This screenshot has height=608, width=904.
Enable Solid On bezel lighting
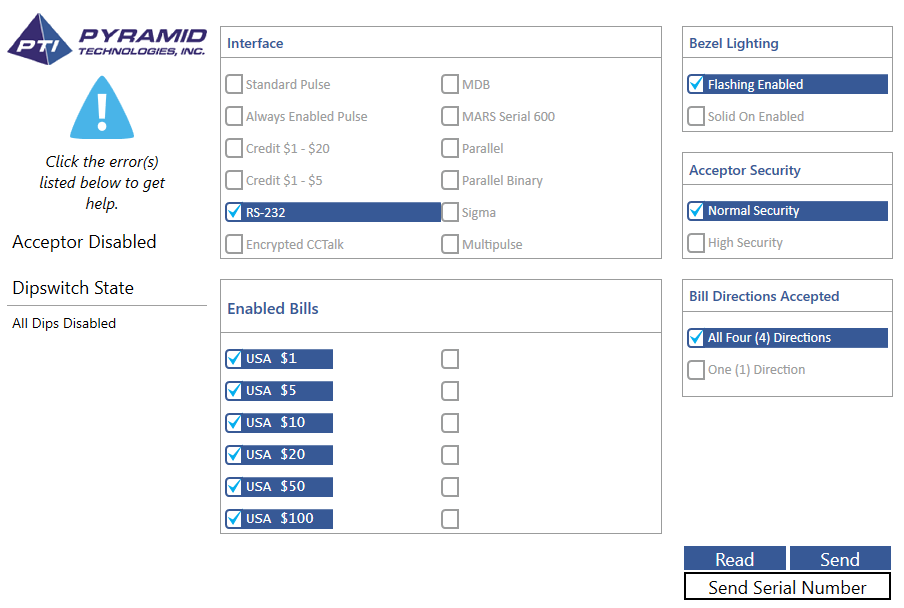696,116
